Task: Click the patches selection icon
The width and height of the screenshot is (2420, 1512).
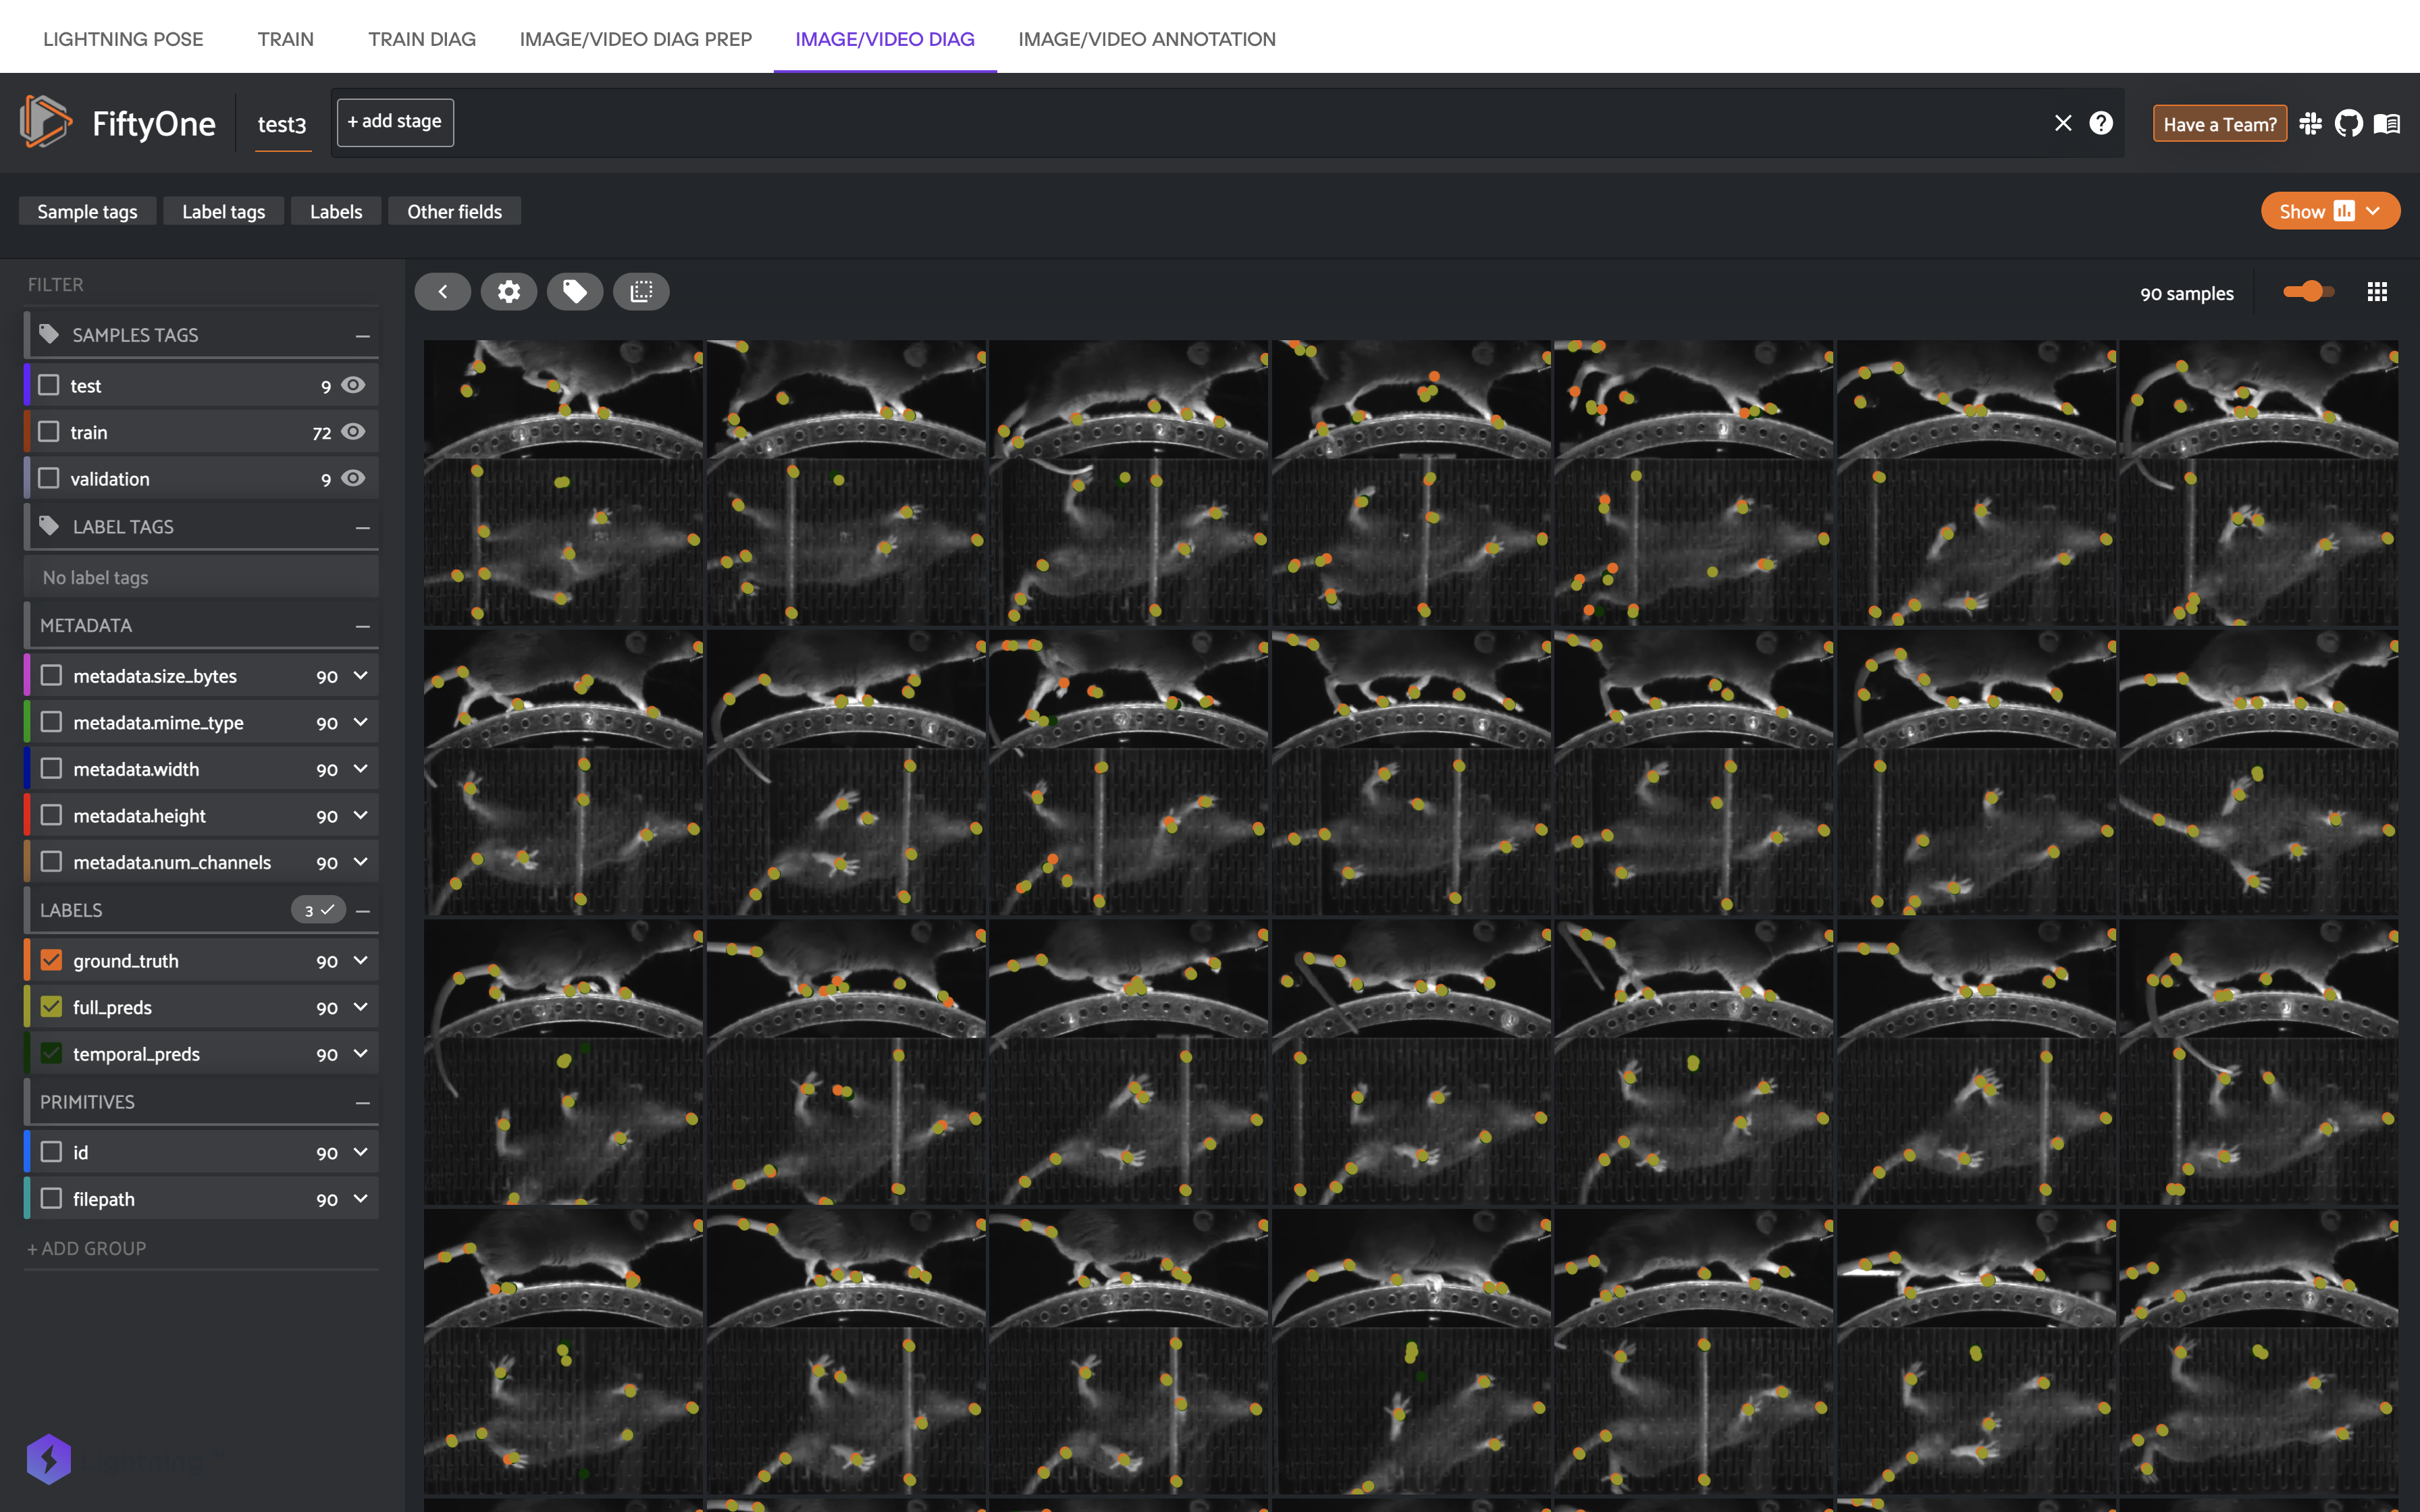Action: tap(641, 291)
